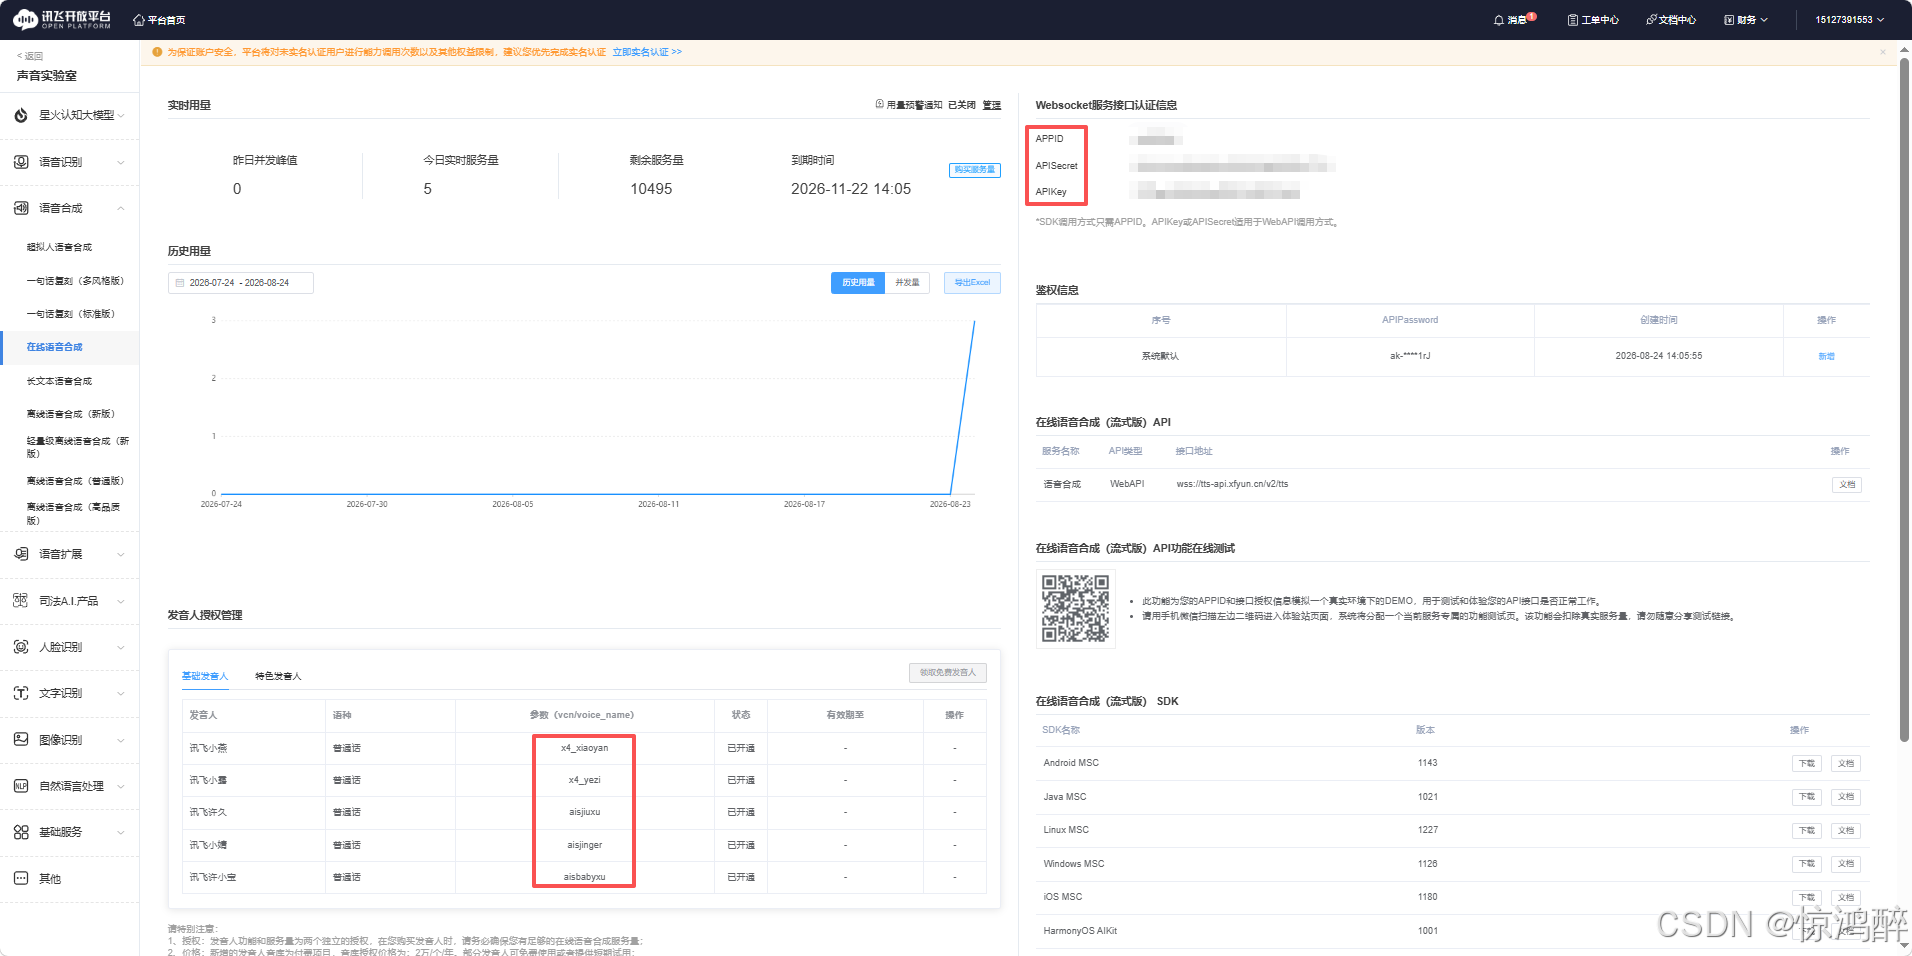Screen dimensions: 1912x956
Task: Click the 立即实名认证 link
Action: coord(647,52)
